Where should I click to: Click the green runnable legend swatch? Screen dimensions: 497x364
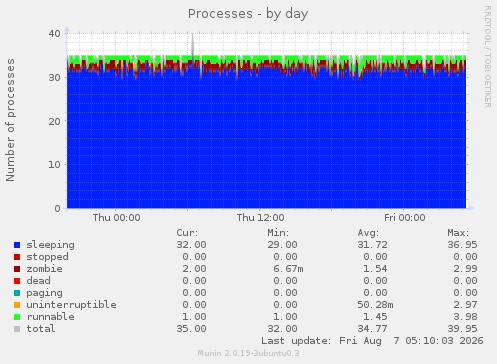click(17, 317)
